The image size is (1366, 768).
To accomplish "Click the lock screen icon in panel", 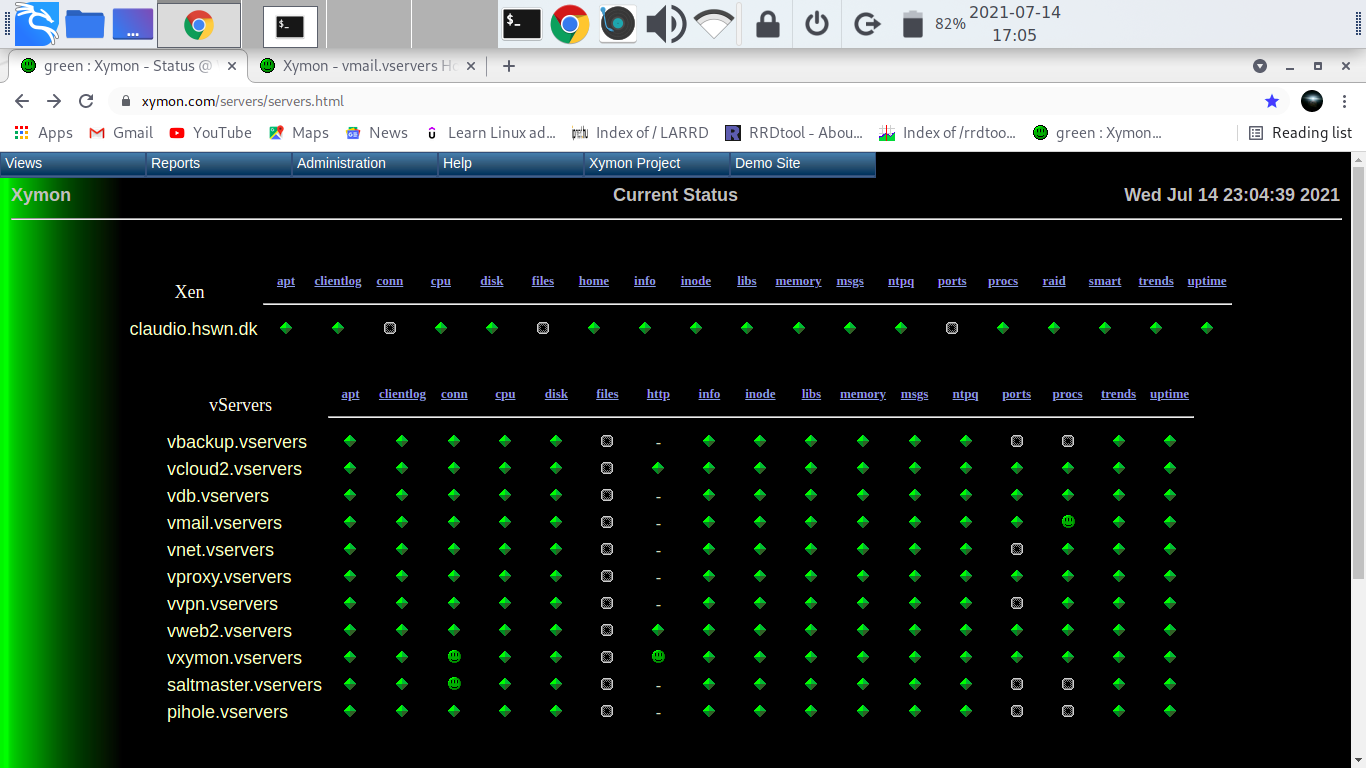I will 767,24.
